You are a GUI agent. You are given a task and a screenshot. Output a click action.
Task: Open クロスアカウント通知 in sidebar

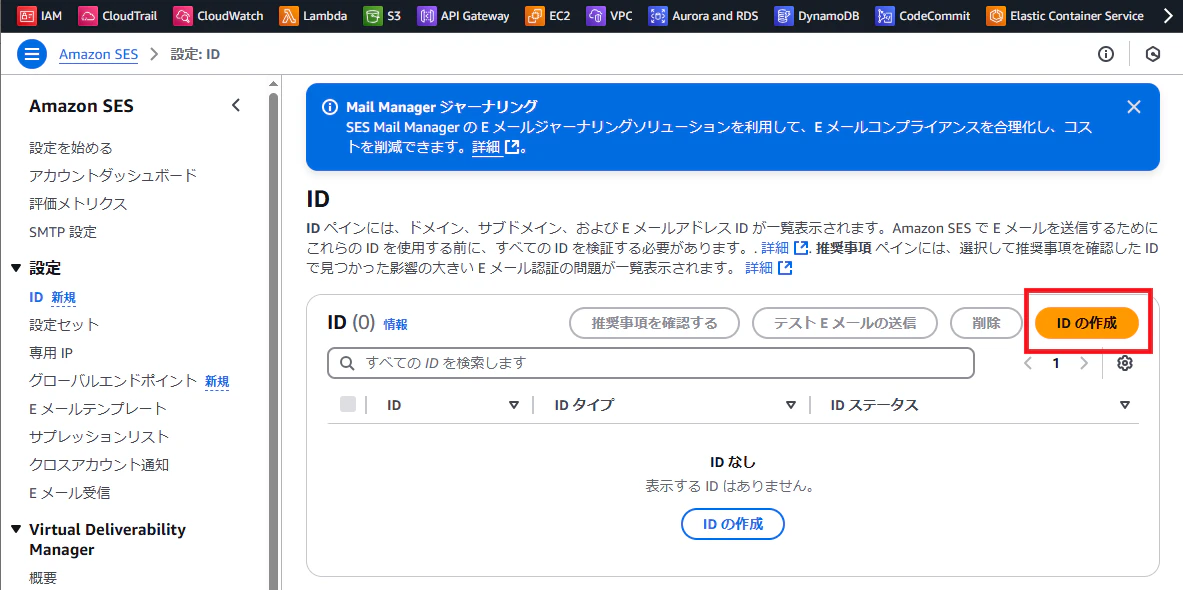(99, 465)
